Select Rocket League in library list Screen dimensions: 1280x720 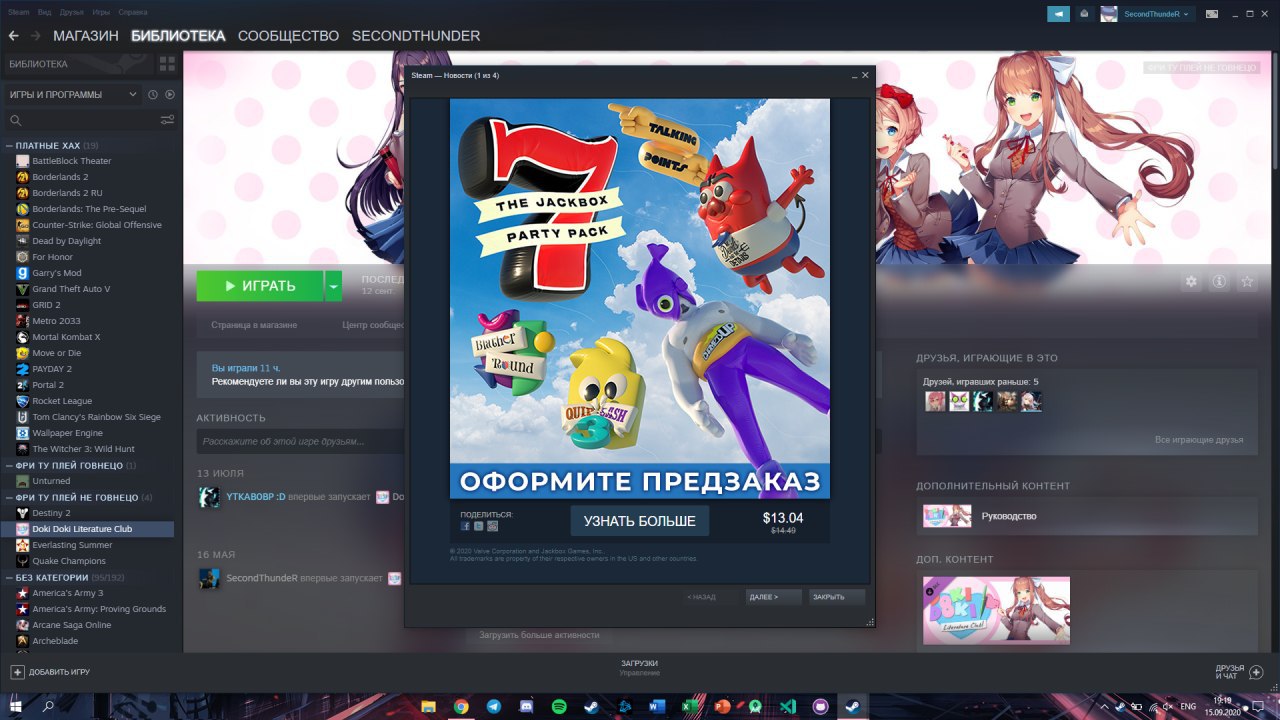[62, 401]
